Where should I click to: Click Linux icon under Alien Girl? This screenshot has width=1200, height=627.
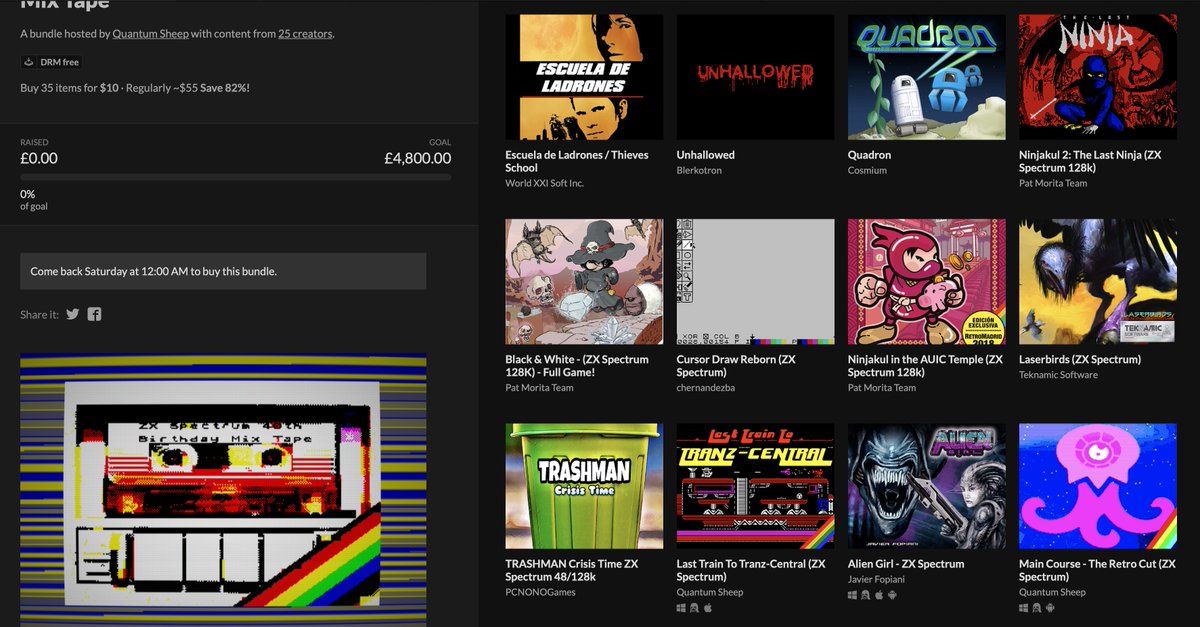point(866,594)
